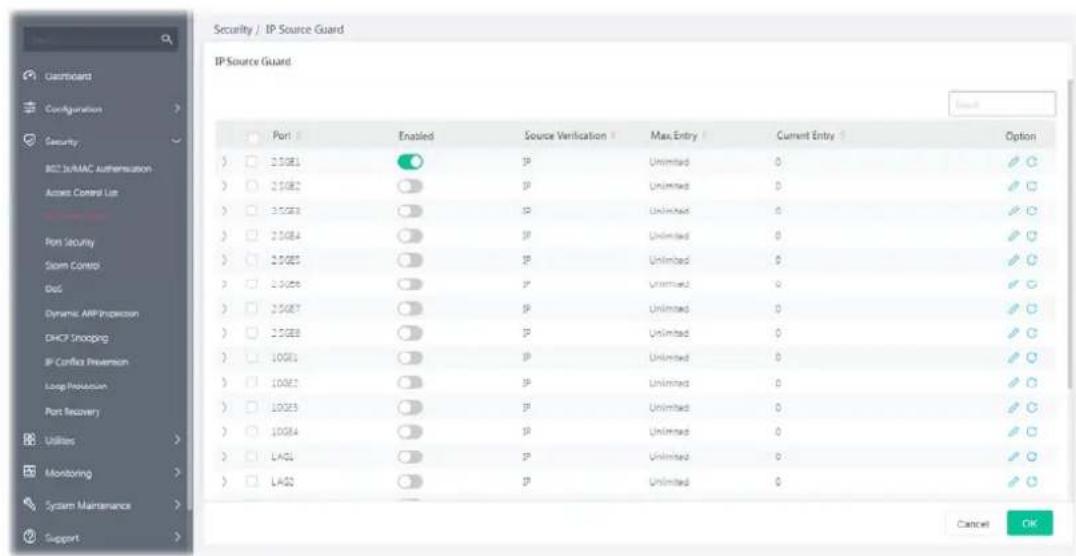The width and height of the screenshot is (1076, 556).
Task: Open Loop Protection page
Action: [x=77, y=386]
